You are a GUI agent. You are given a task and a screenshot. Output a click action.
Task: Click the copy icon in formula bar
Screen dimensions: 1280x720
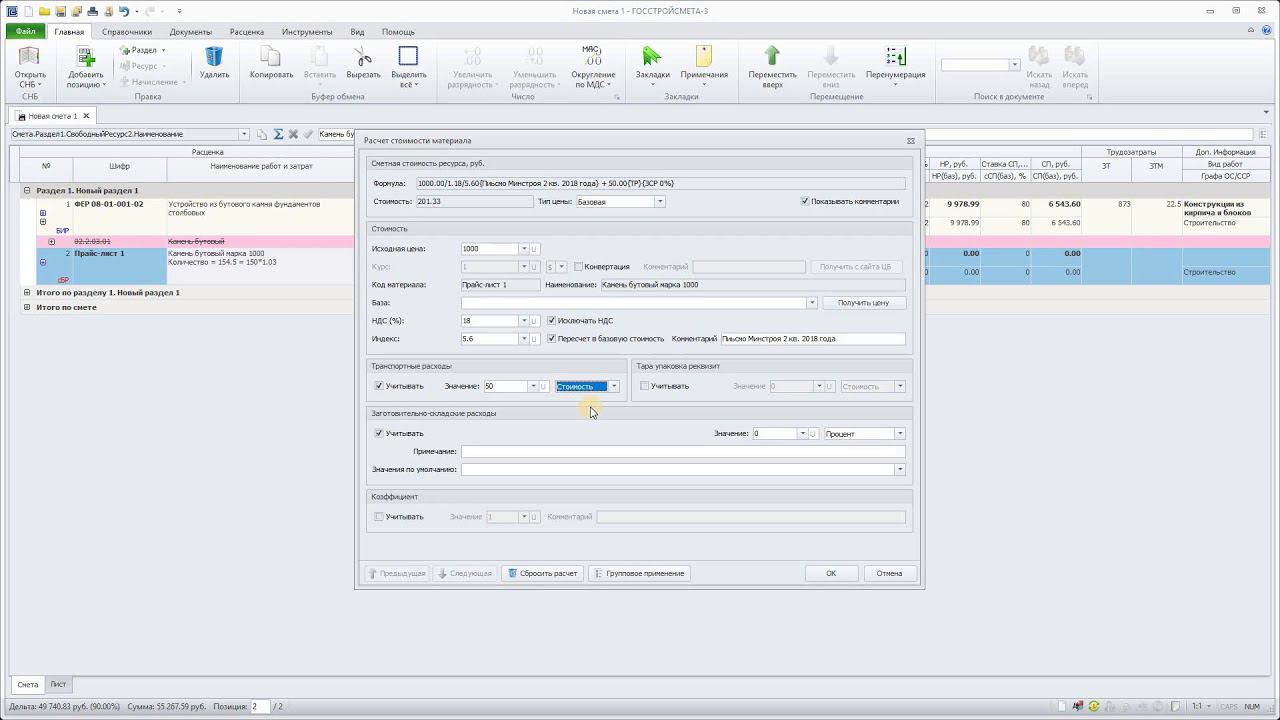(262, 134)
